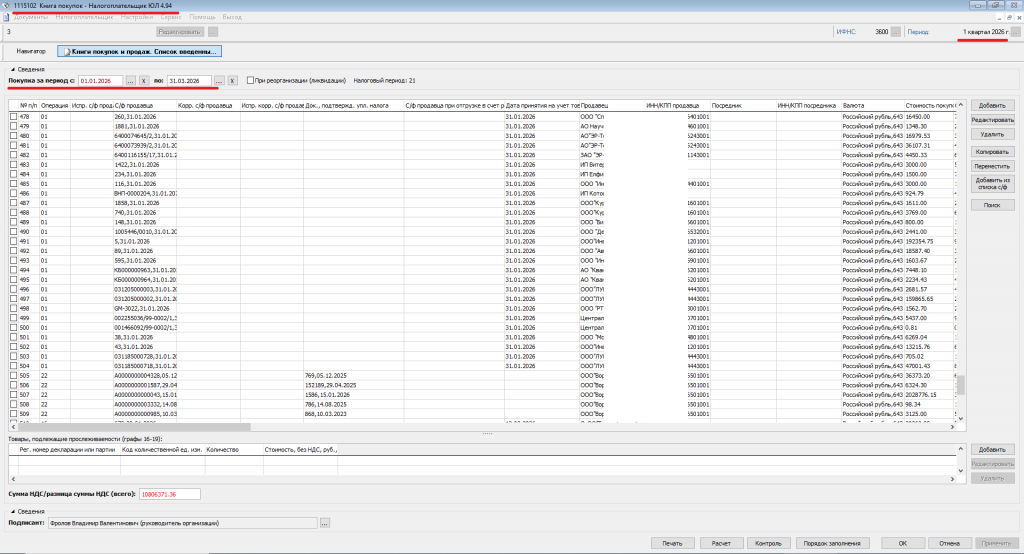The height and width of the screenshot is (554, 1024).
Task: Click Добавить button for traceable goods table
Action: [x=992, y=449]
